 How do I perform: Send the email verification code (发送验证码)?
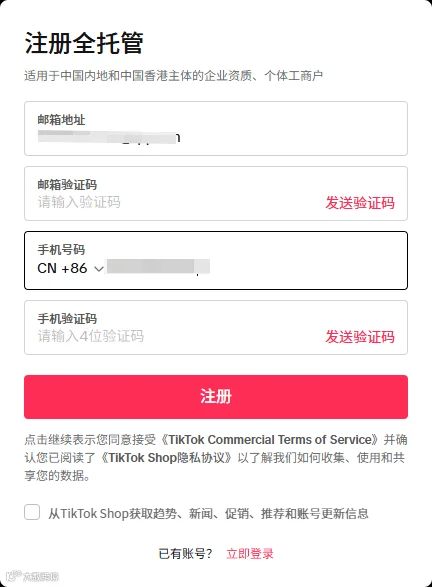[360, 203]
